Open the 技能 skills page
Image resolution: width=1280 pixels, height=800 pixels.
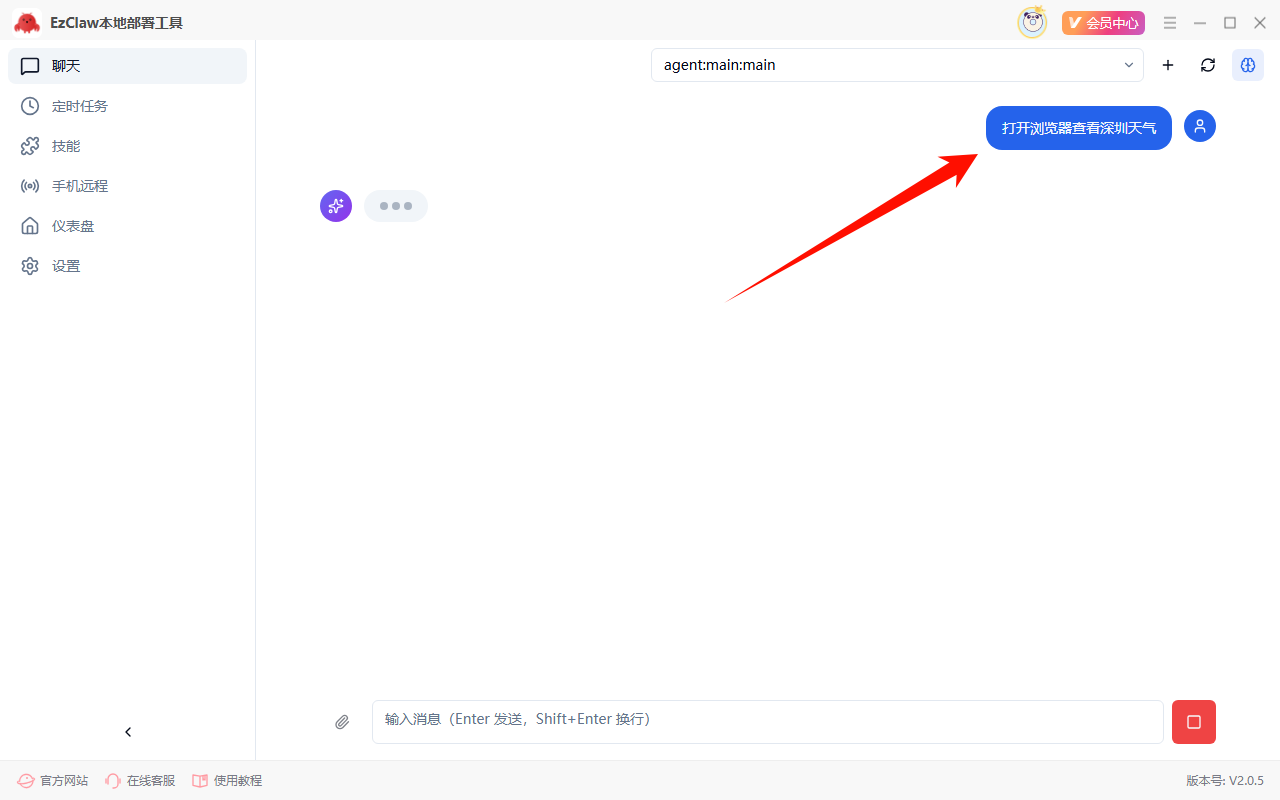point(66,146)
